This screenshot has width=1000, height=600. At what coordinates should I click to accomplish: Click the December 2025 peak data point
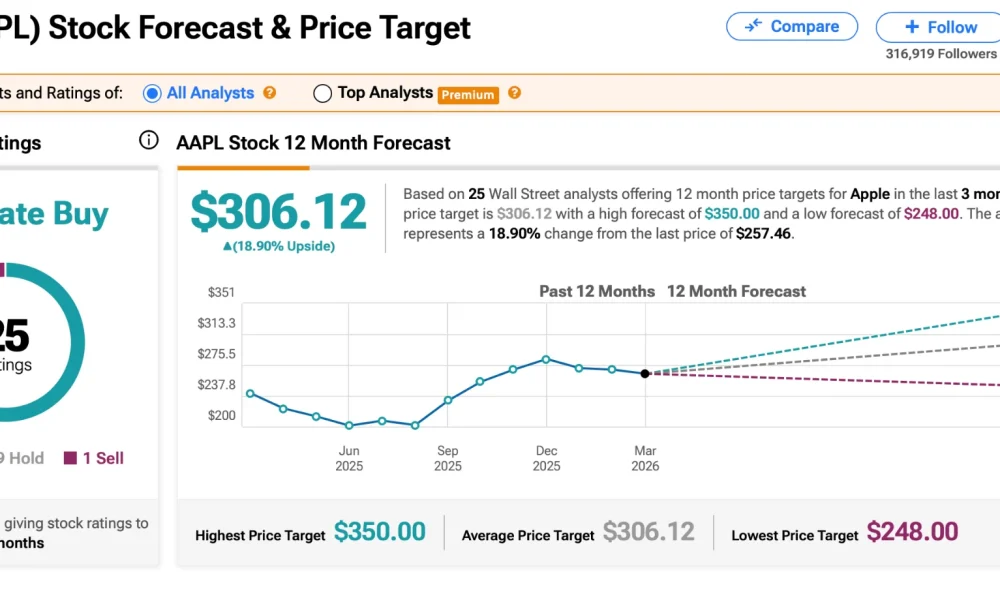tap(546, 359)
